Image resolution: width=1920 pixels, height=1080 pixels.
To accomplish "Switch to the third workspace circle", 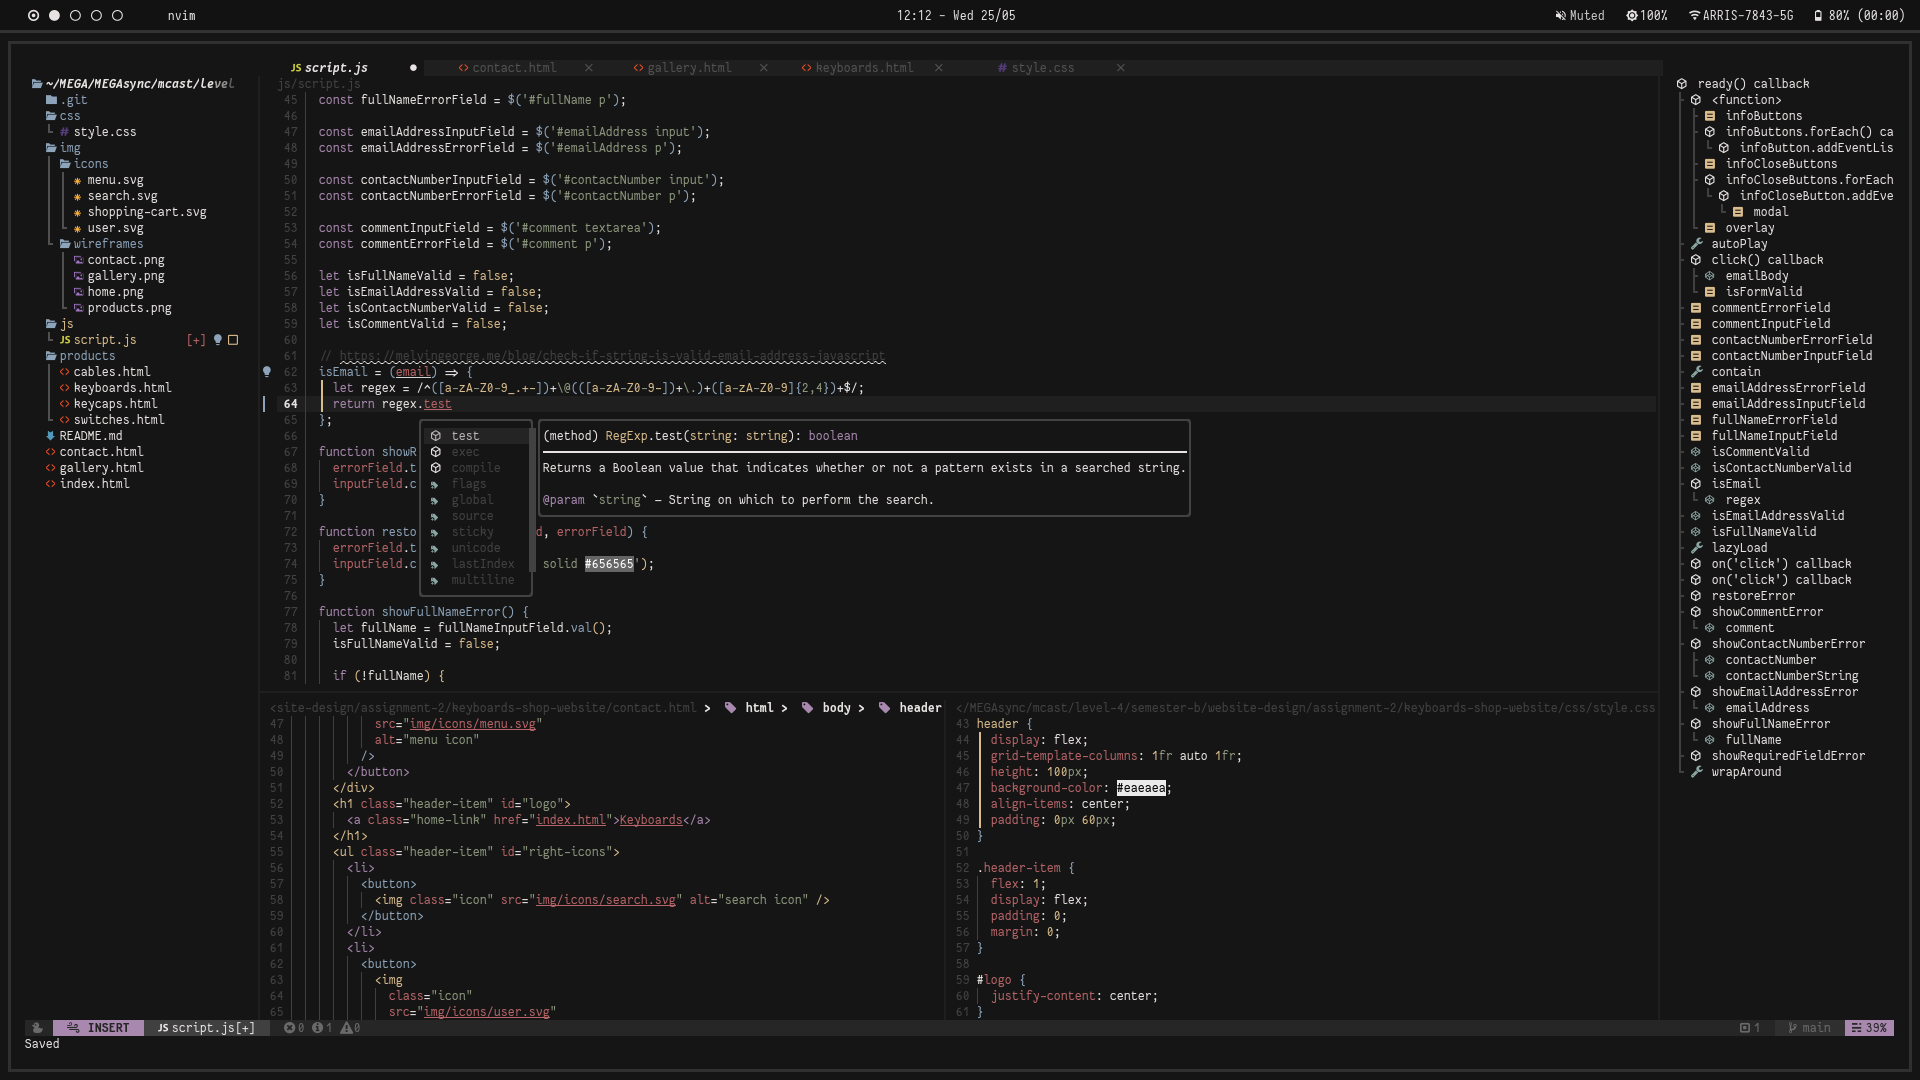I will coord(75,16).
